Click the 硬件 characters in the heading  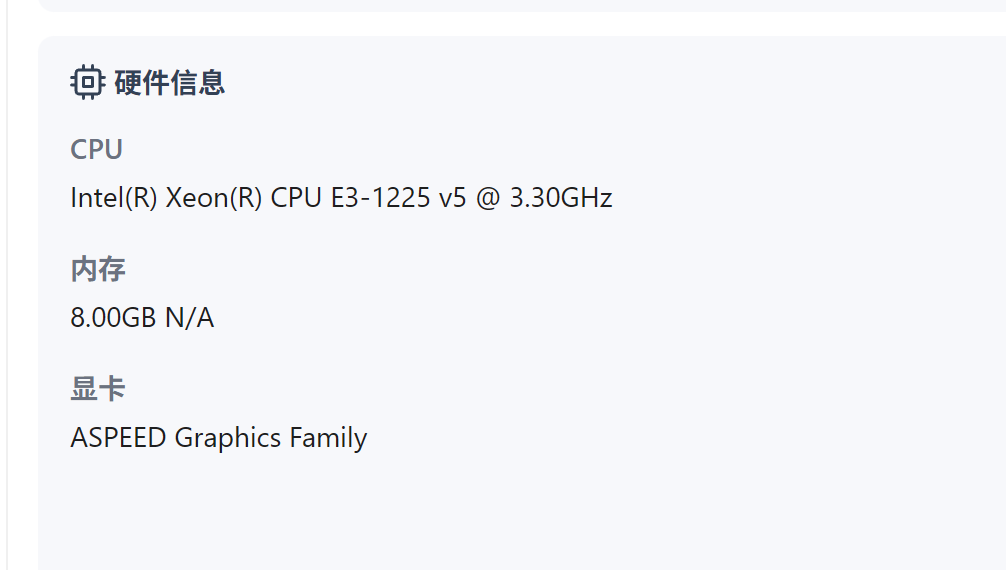click(x=142, y=82)
